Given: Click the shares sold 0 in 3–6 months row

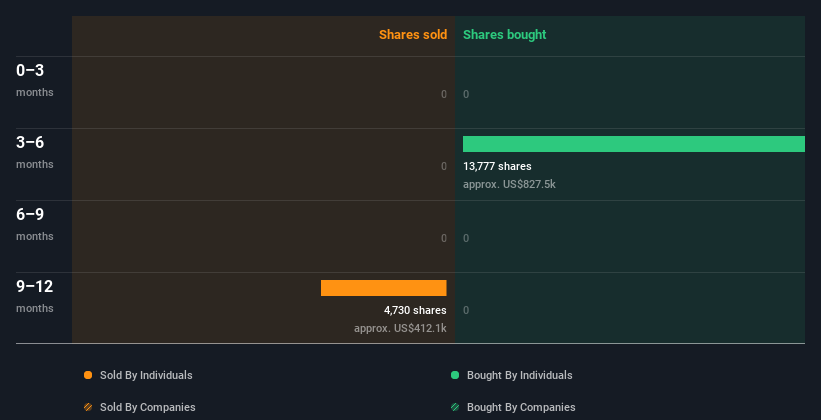Looking at the screenshot, I should click(x=444, y=167).
